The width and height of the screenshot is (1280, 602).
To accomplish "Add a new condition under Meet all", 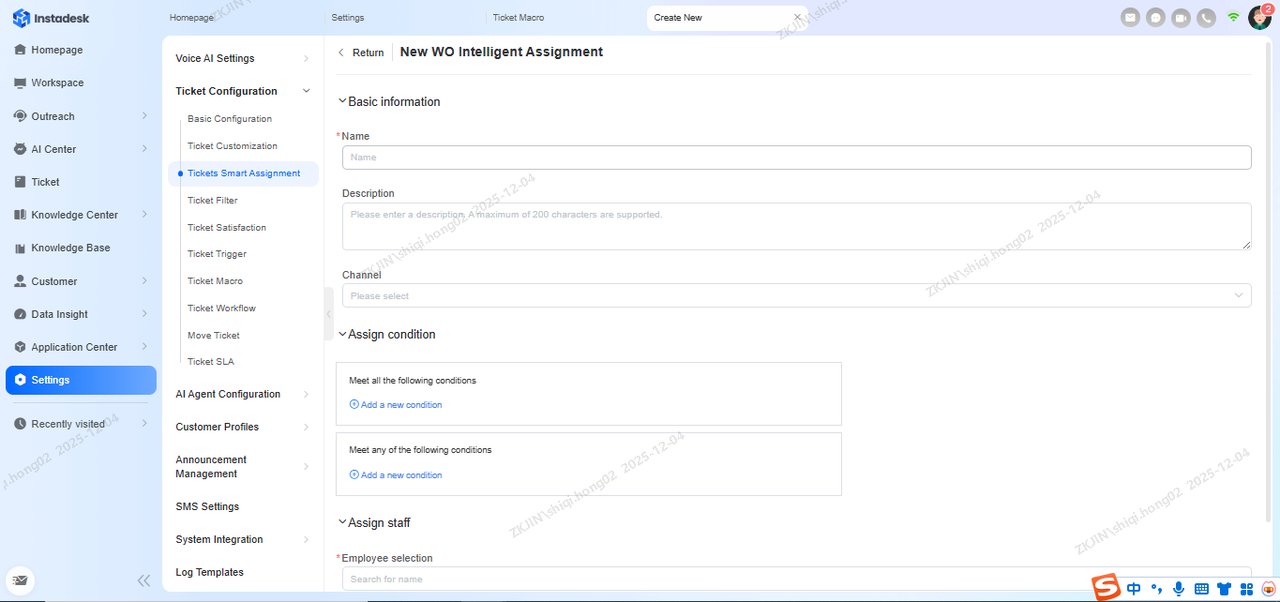I will [x=396, y=405].
